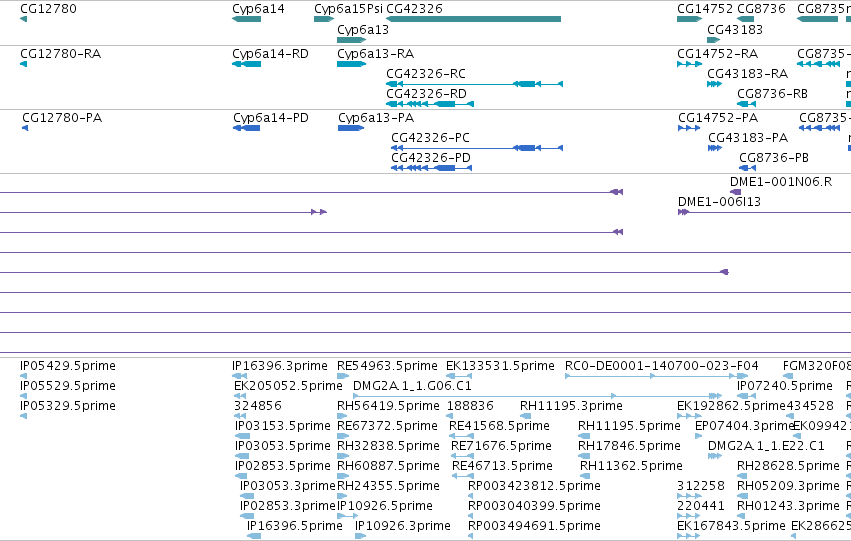Open EST IP03053.5prime
The width and height of the screenshot is (851, 541).
[x=283, y=446]
